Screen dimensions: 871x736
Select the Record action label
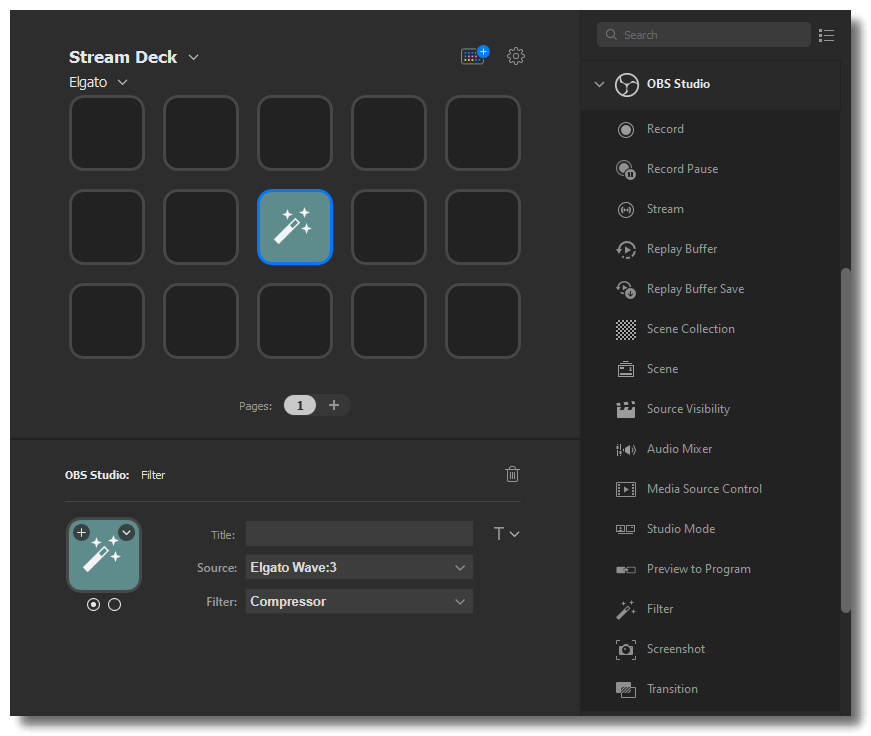[x=665, y=129]
